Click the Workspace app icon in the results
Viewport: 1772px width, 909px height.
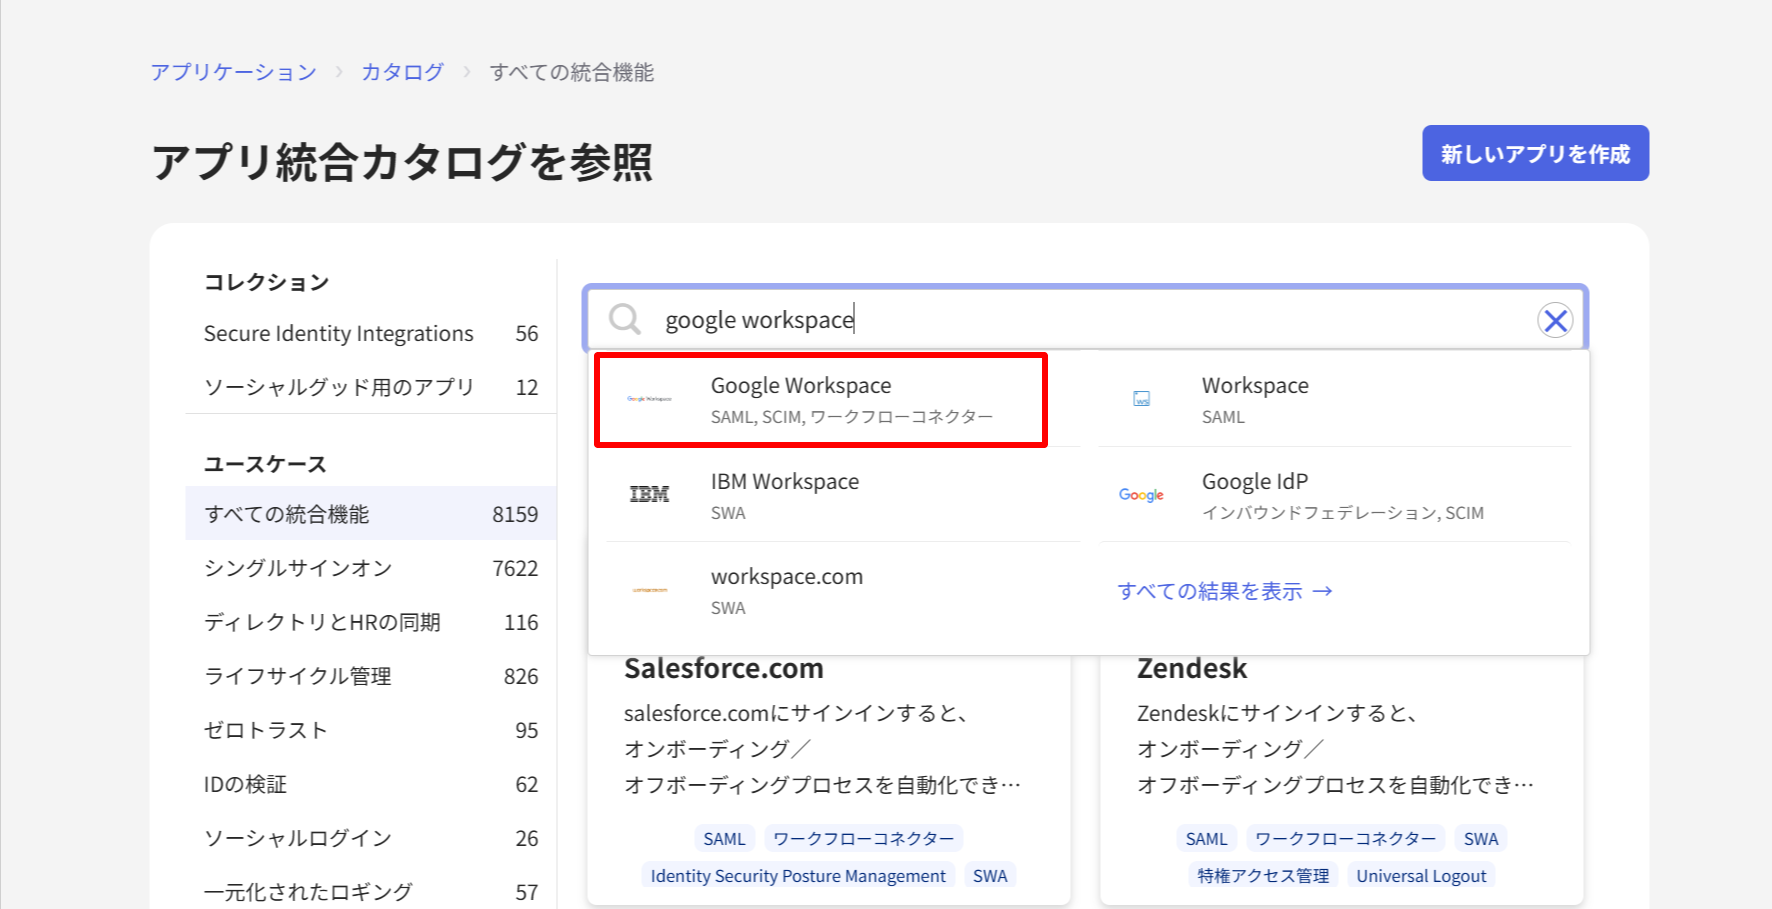click(1141, 398)
